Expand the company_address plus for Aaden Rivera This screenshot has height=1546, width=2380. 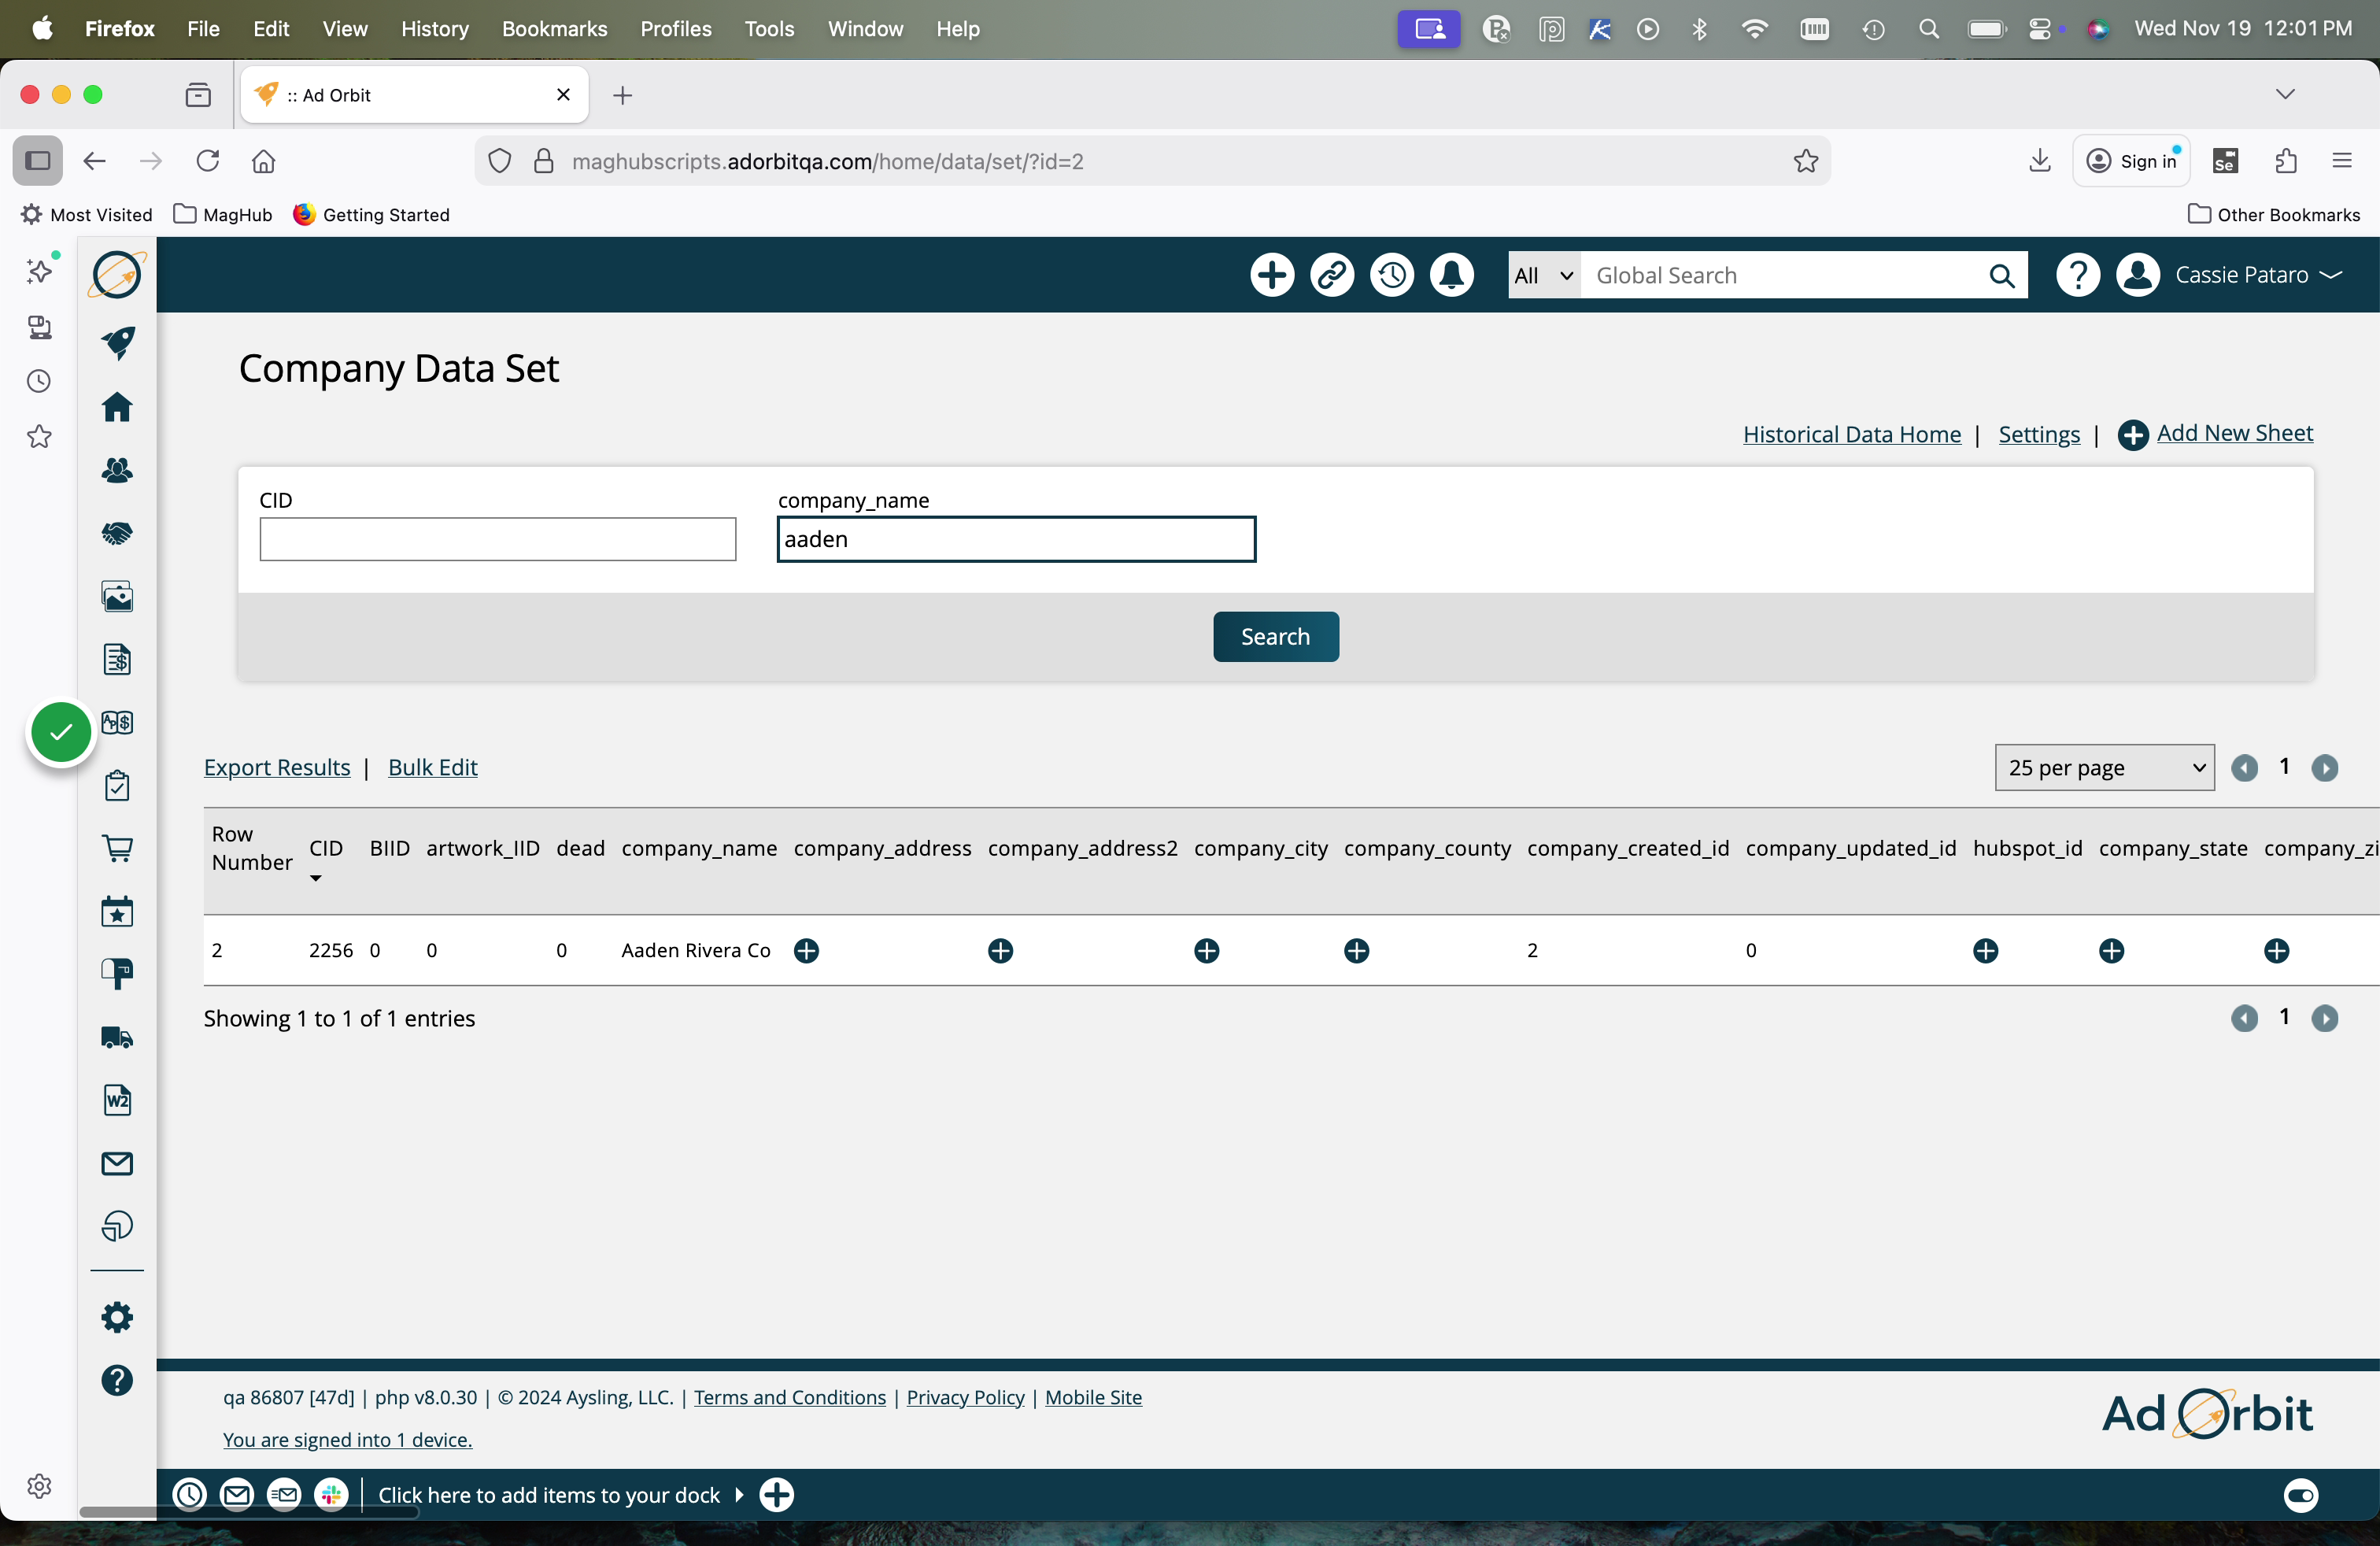coord(806,950)
